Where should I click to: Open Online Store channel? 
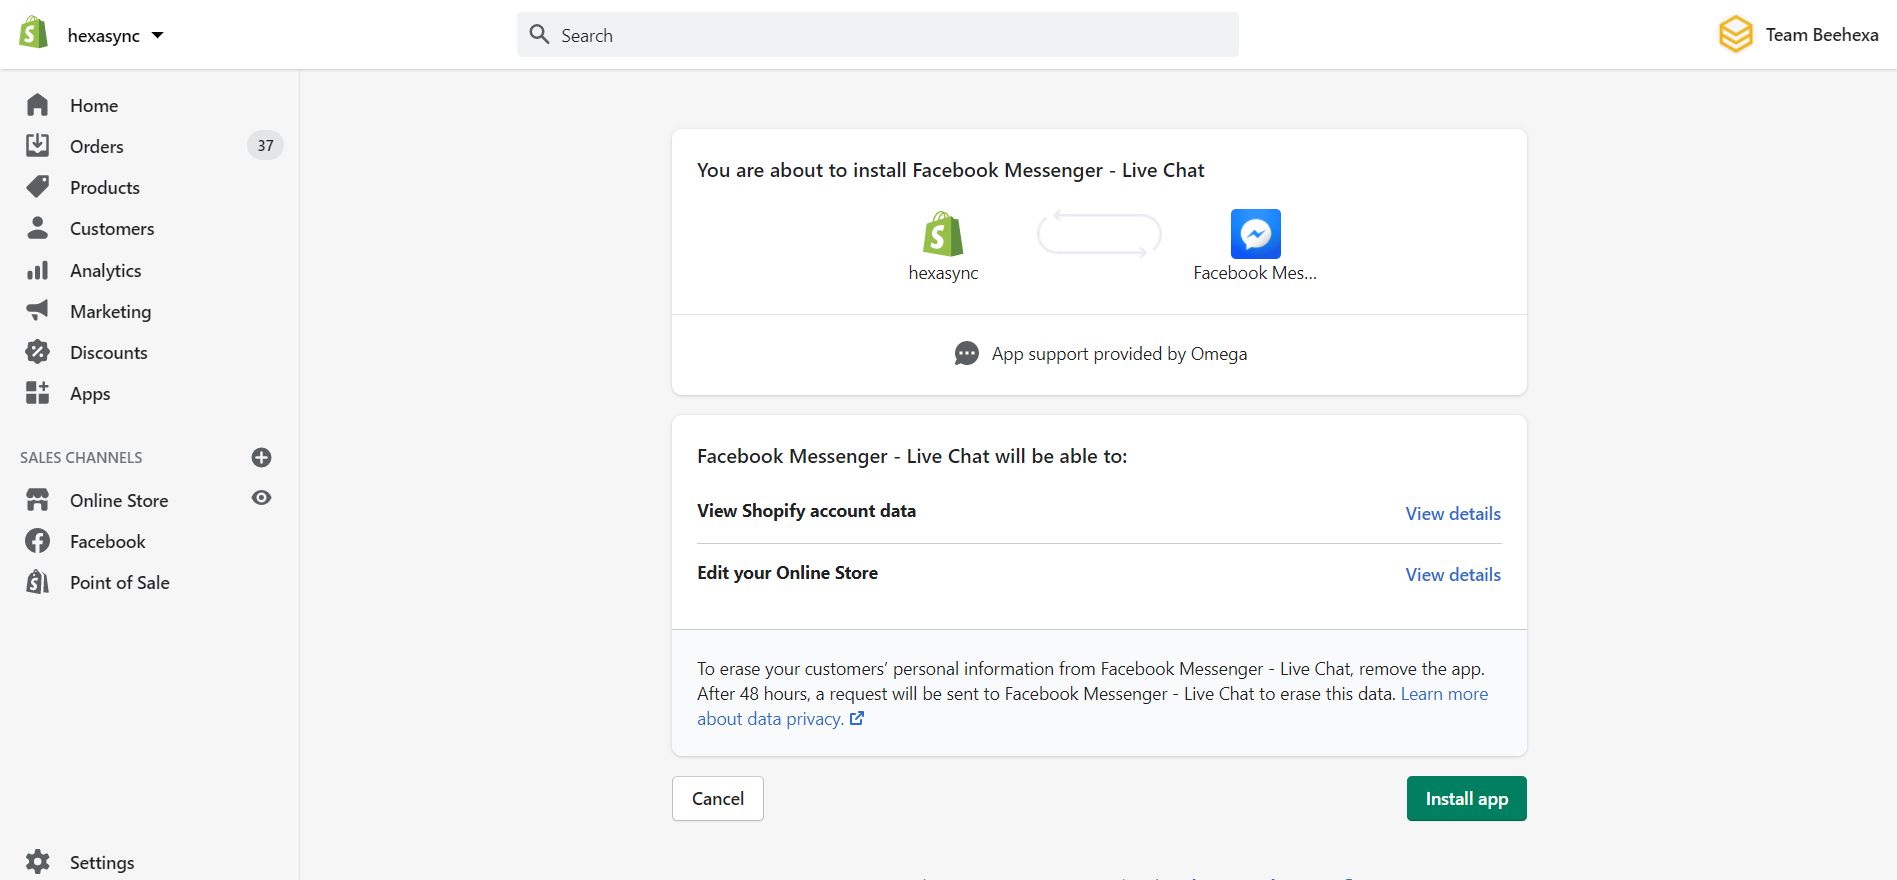click(x=119, y=500)
